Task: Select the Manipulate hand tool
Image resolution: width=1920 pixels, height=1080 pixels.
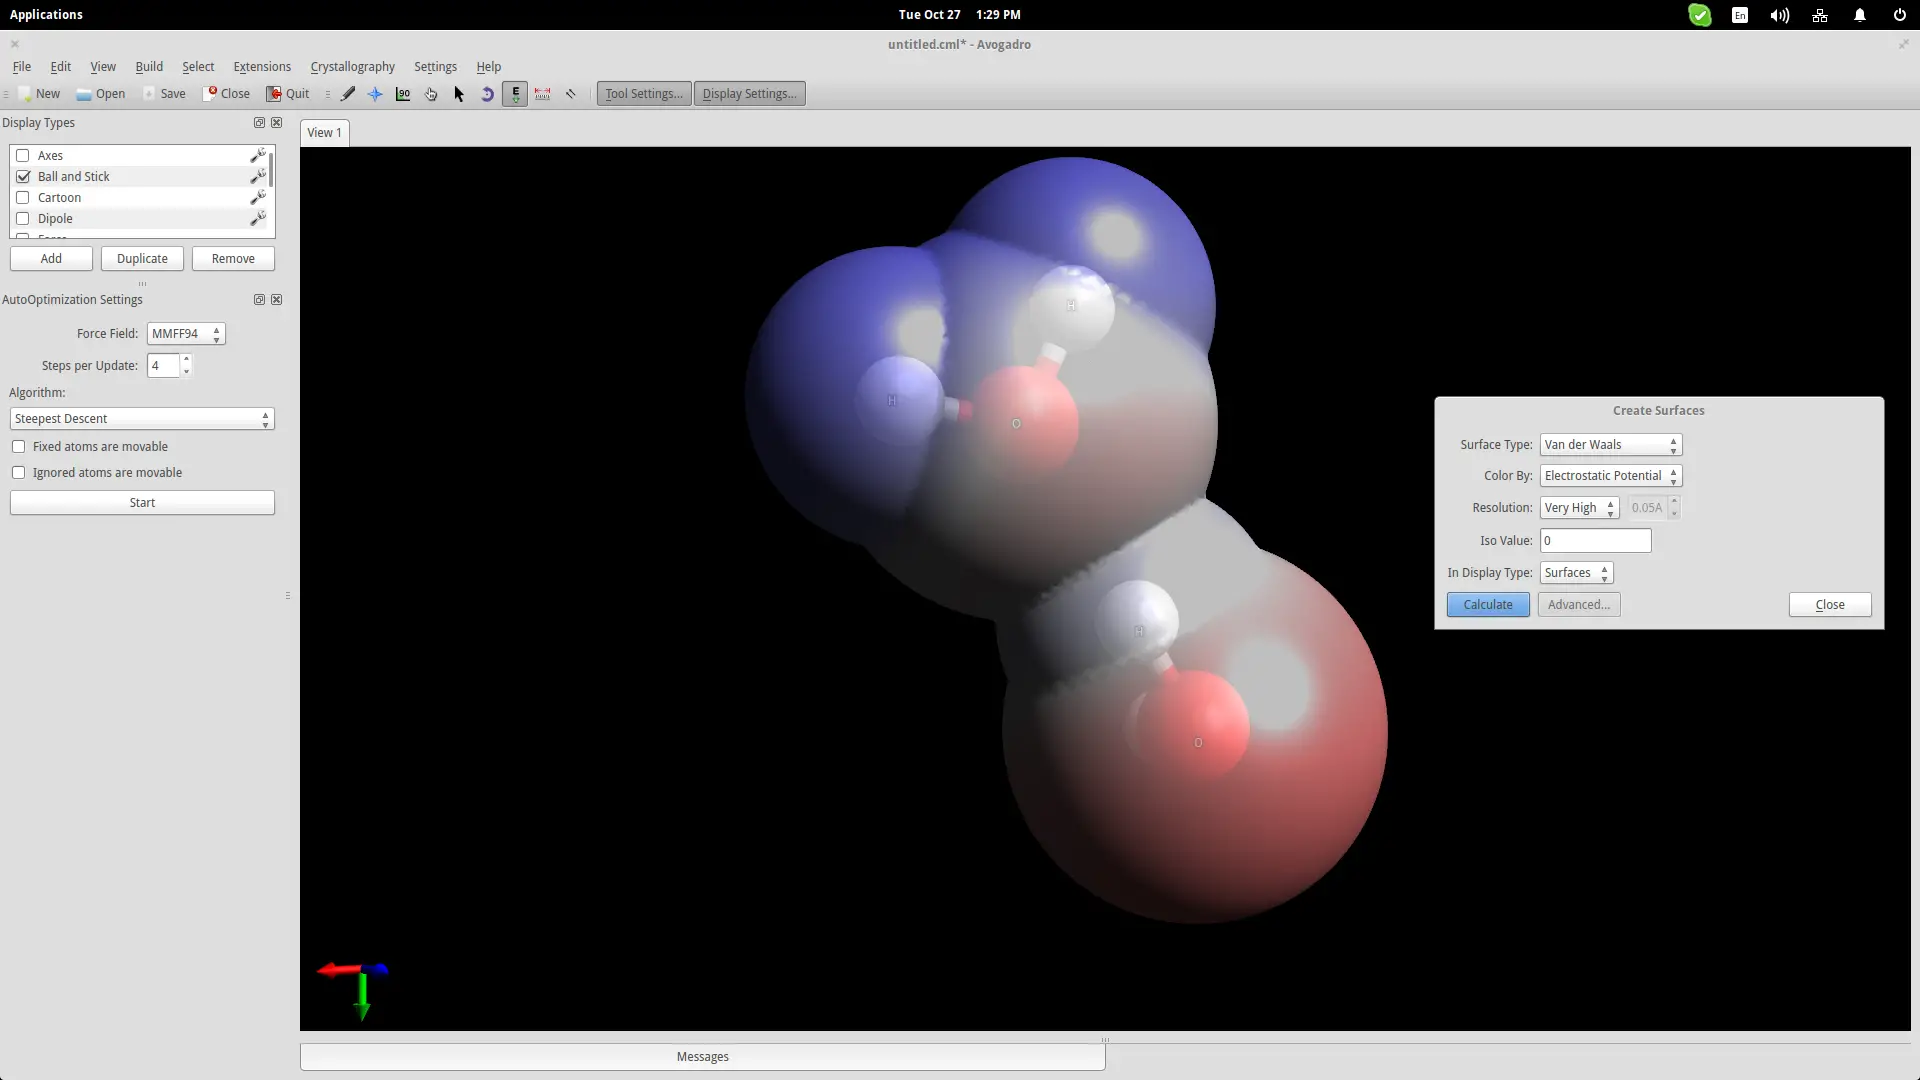Action: pos(431,94)
